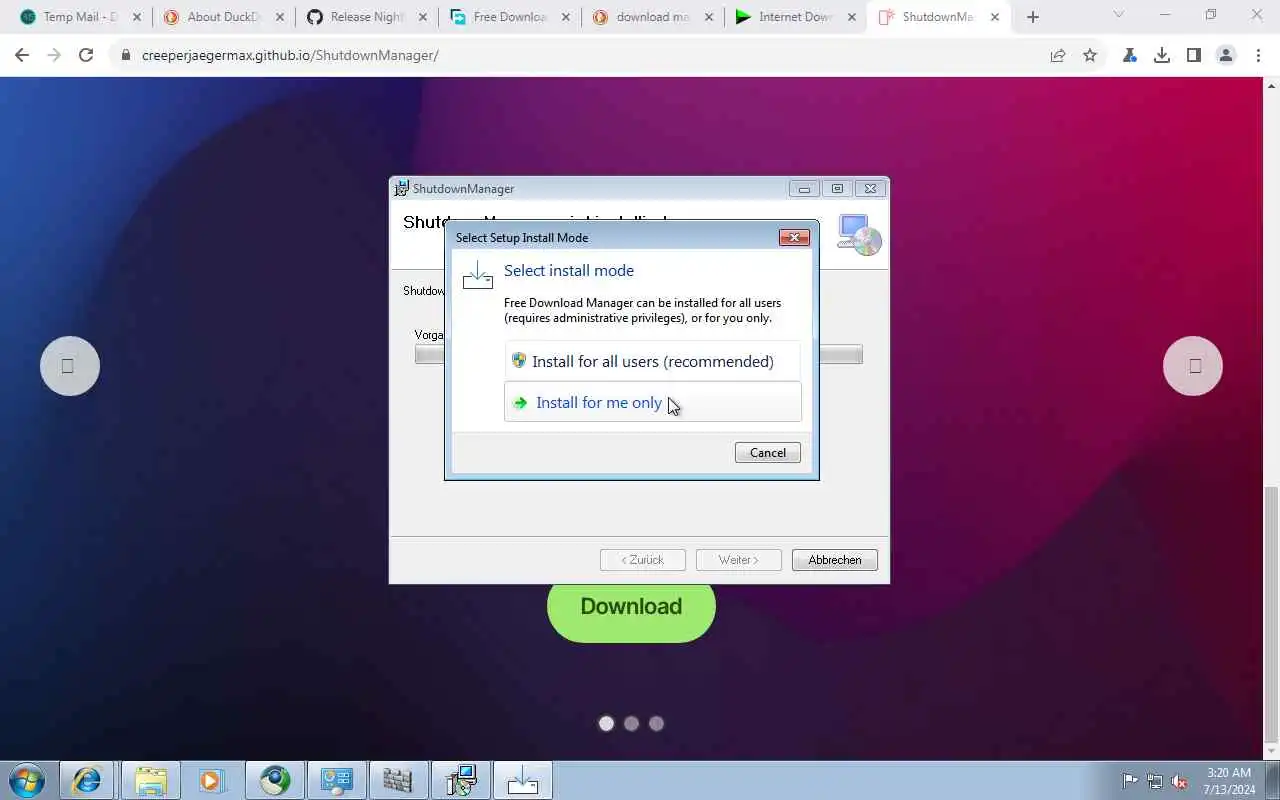Choose Install for all users (recommended)
Image resolution: width=1280 pixels, height=800 pixels.
click(x=652, y=361)
